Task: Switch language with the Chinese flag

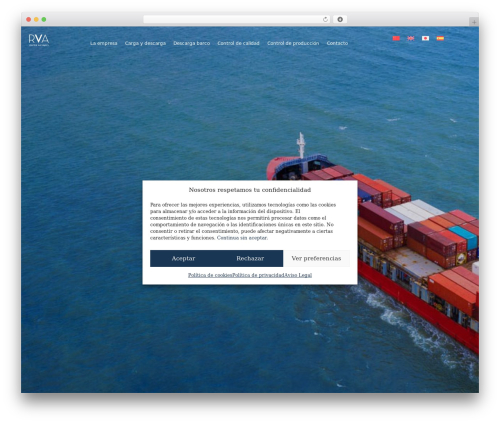Action: pos(396,38)
